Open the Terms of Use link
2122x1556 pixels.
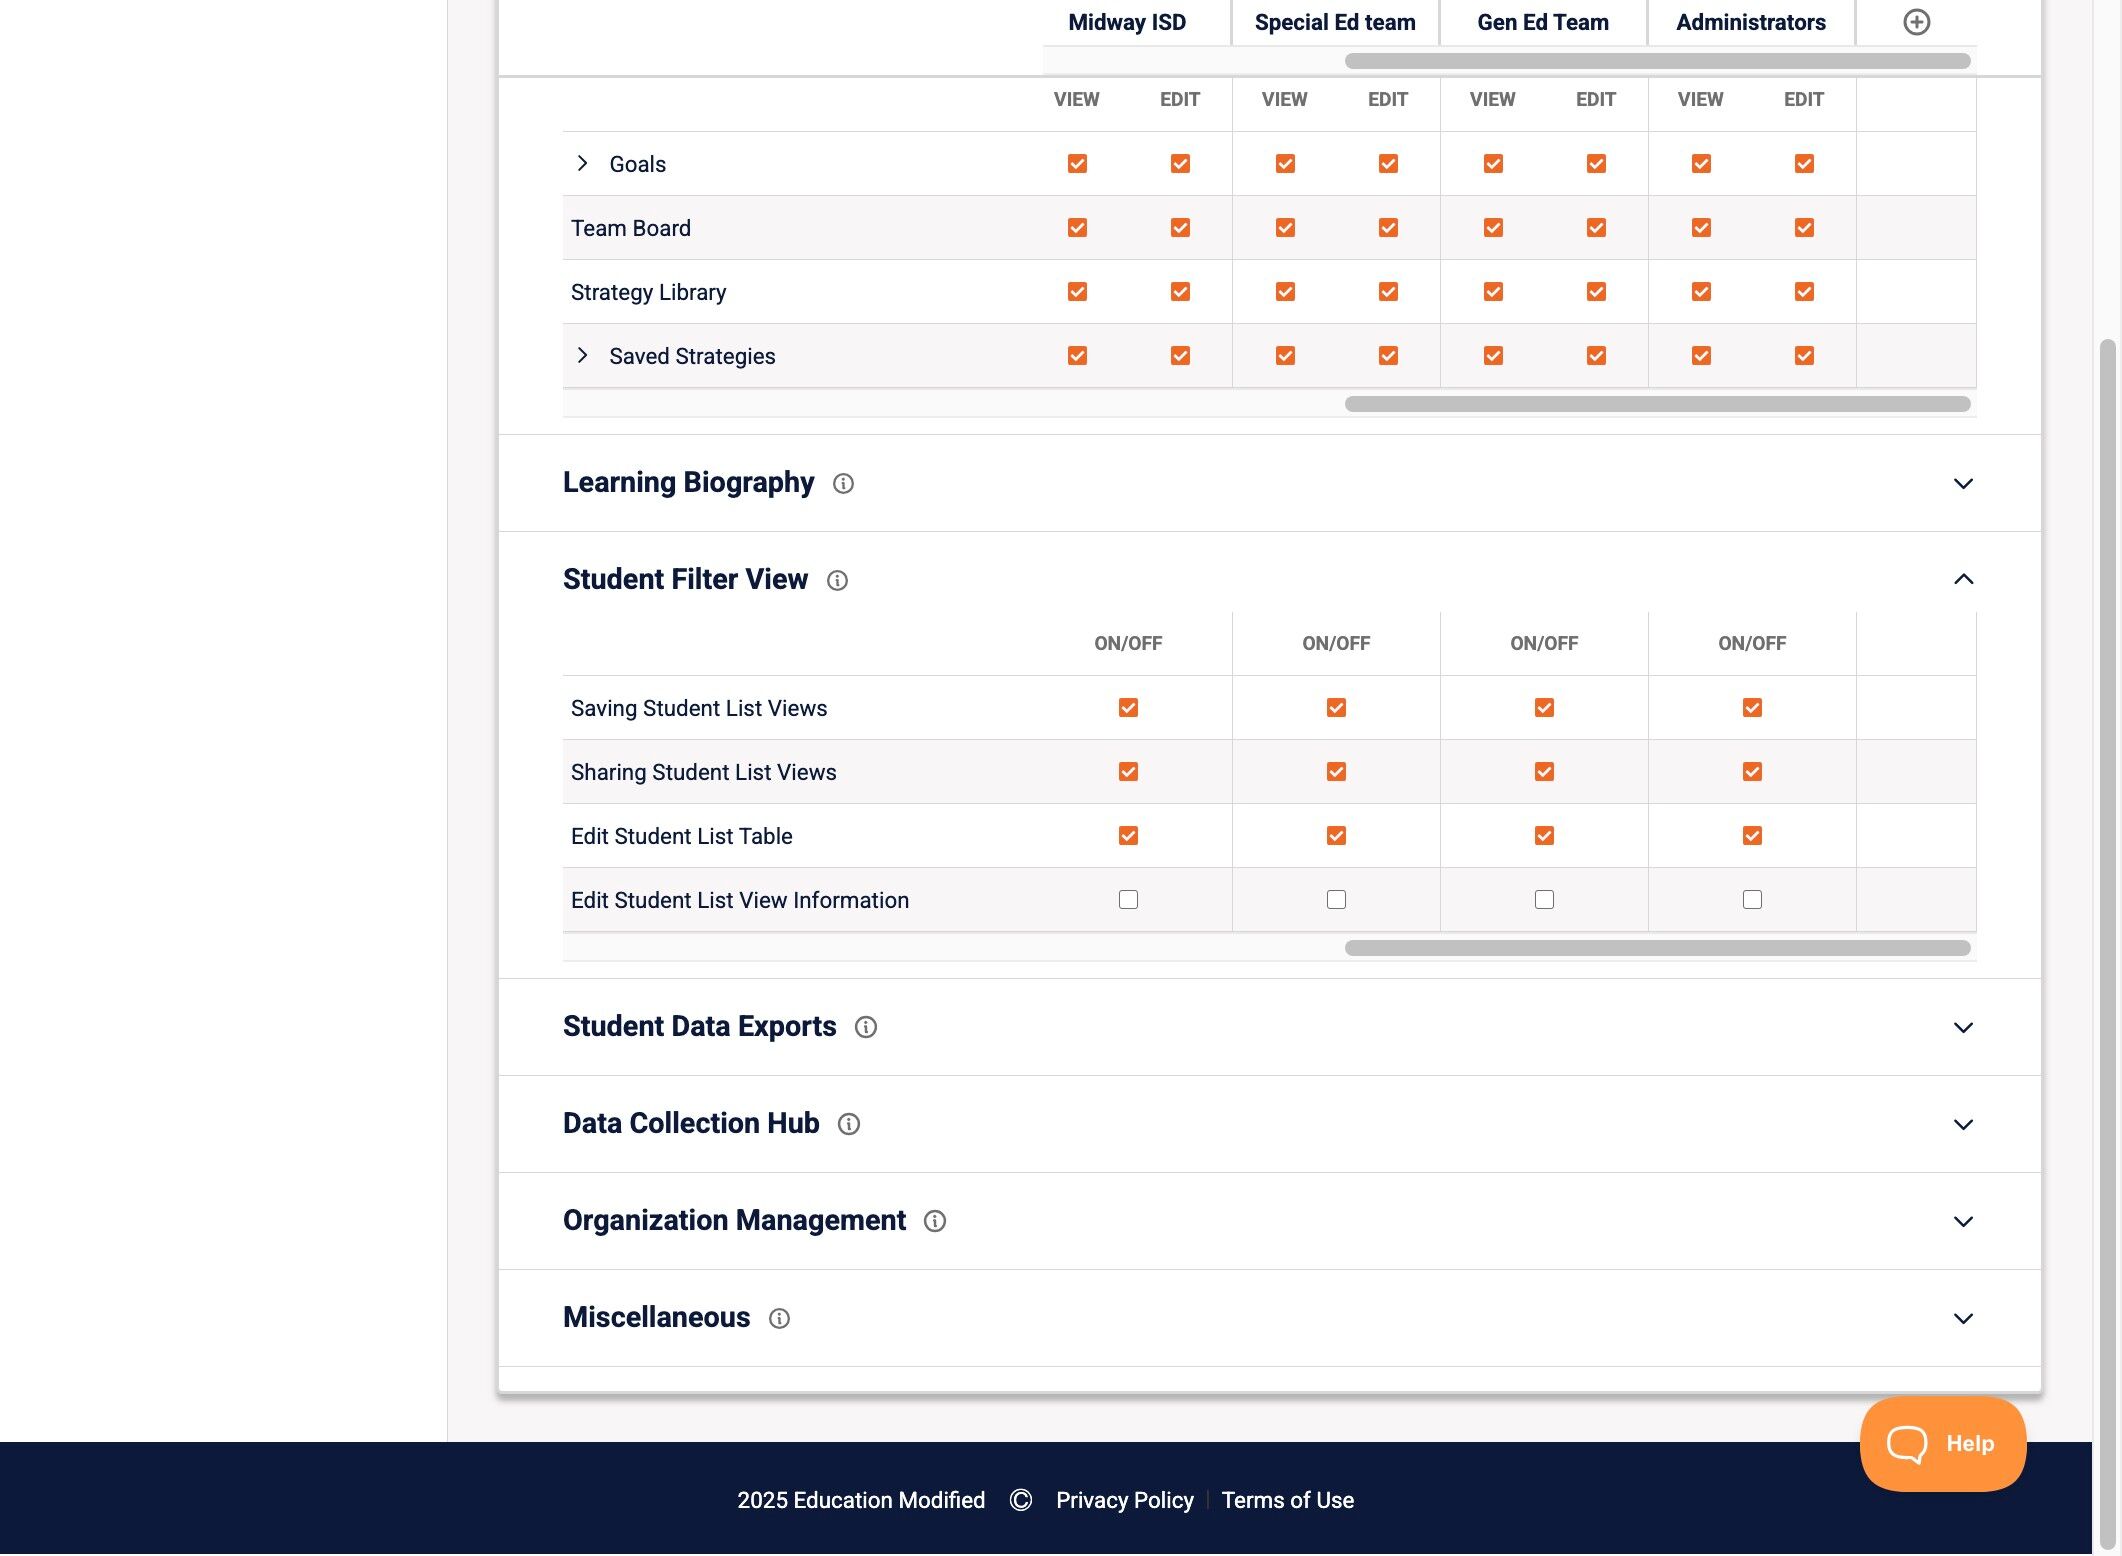tap(1287, 1500)
